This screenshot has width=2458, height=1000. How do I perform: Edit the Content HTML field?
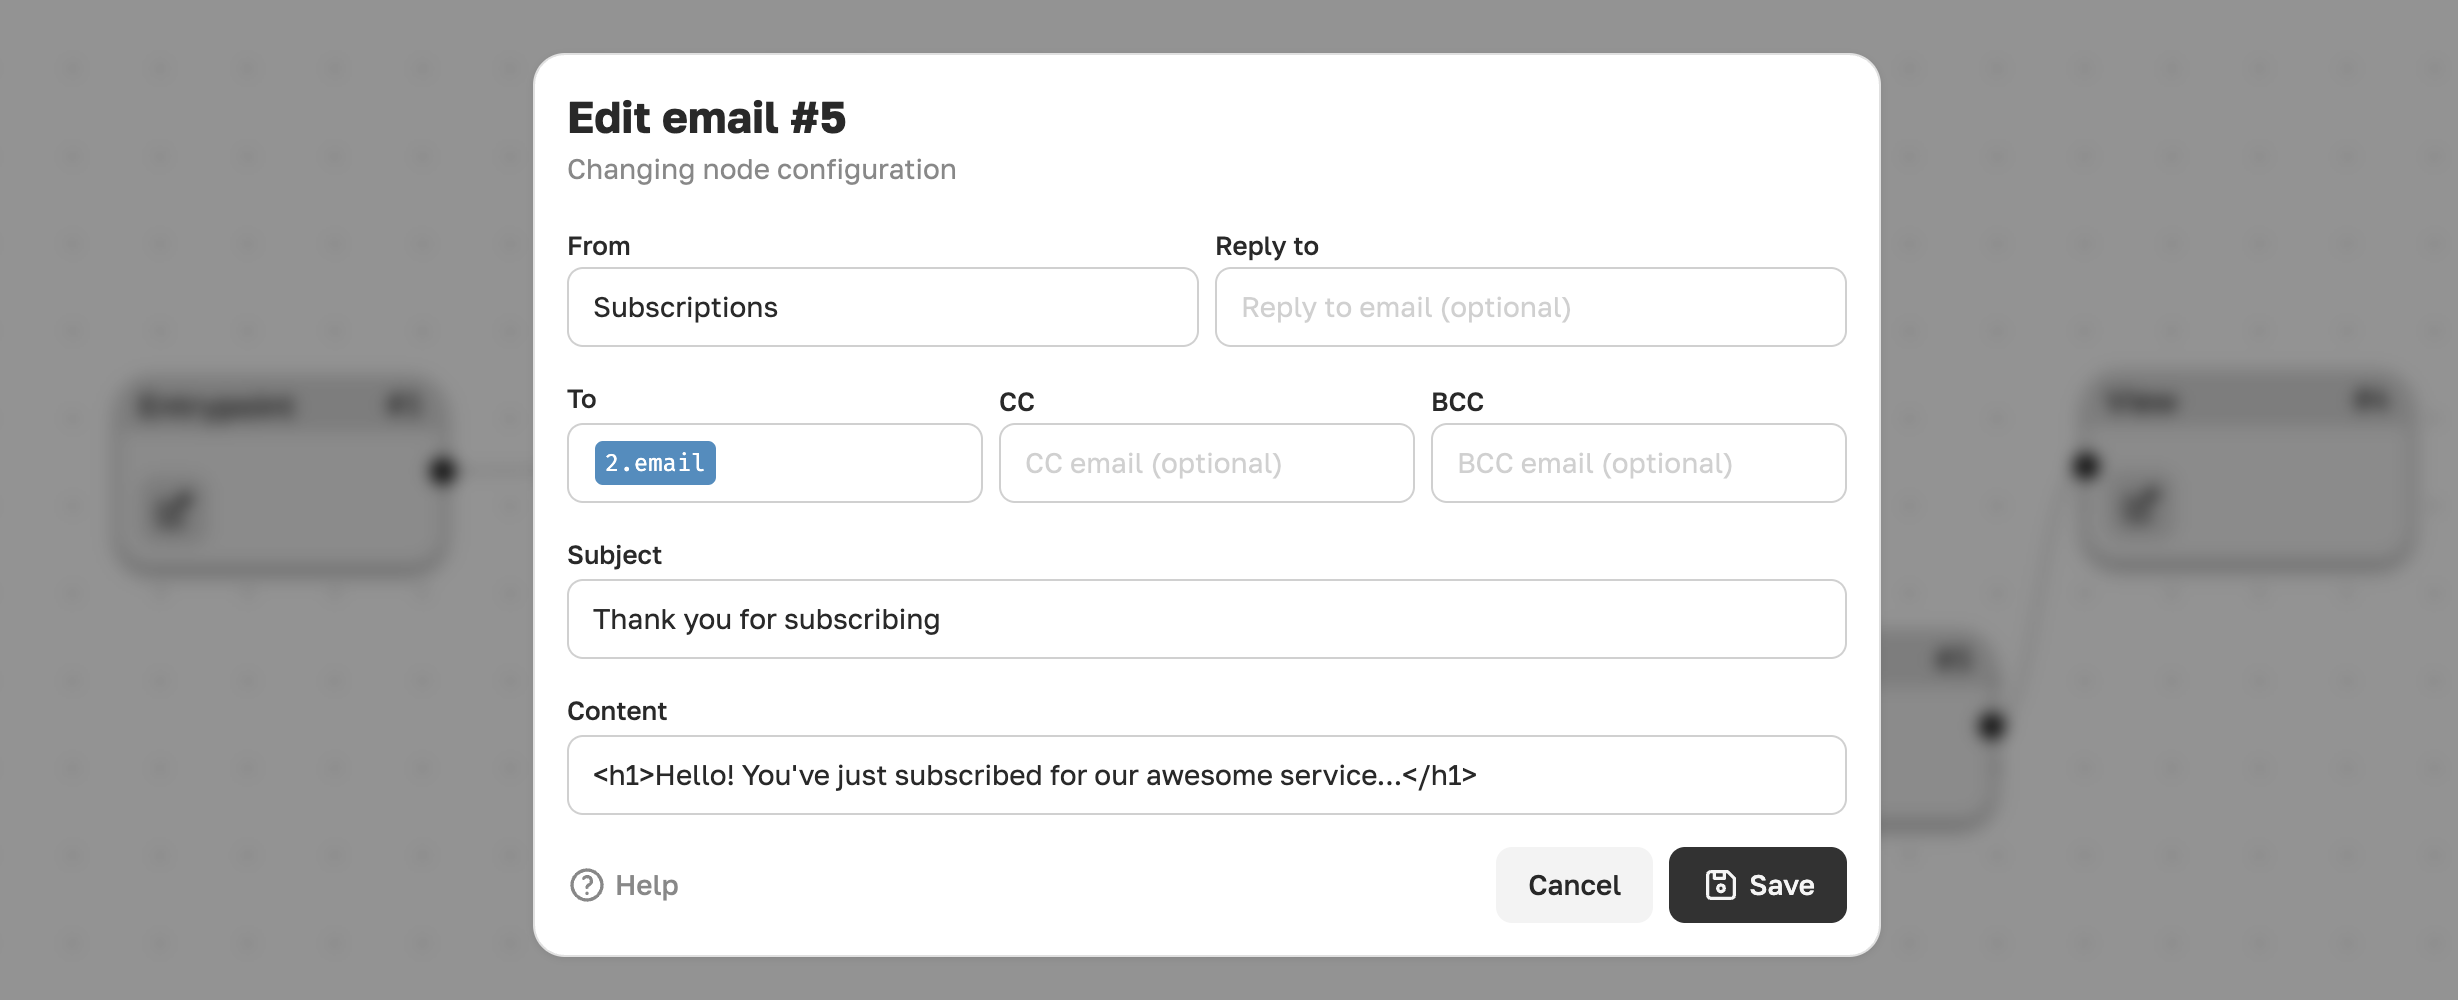1207,775
